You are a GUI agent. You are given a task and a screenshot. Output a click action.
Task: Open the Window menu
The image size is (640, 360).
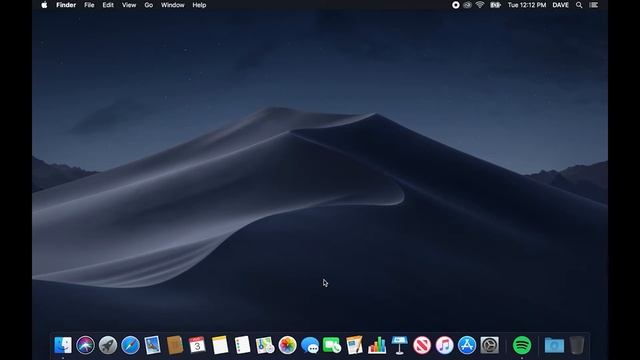pos(172,5)
